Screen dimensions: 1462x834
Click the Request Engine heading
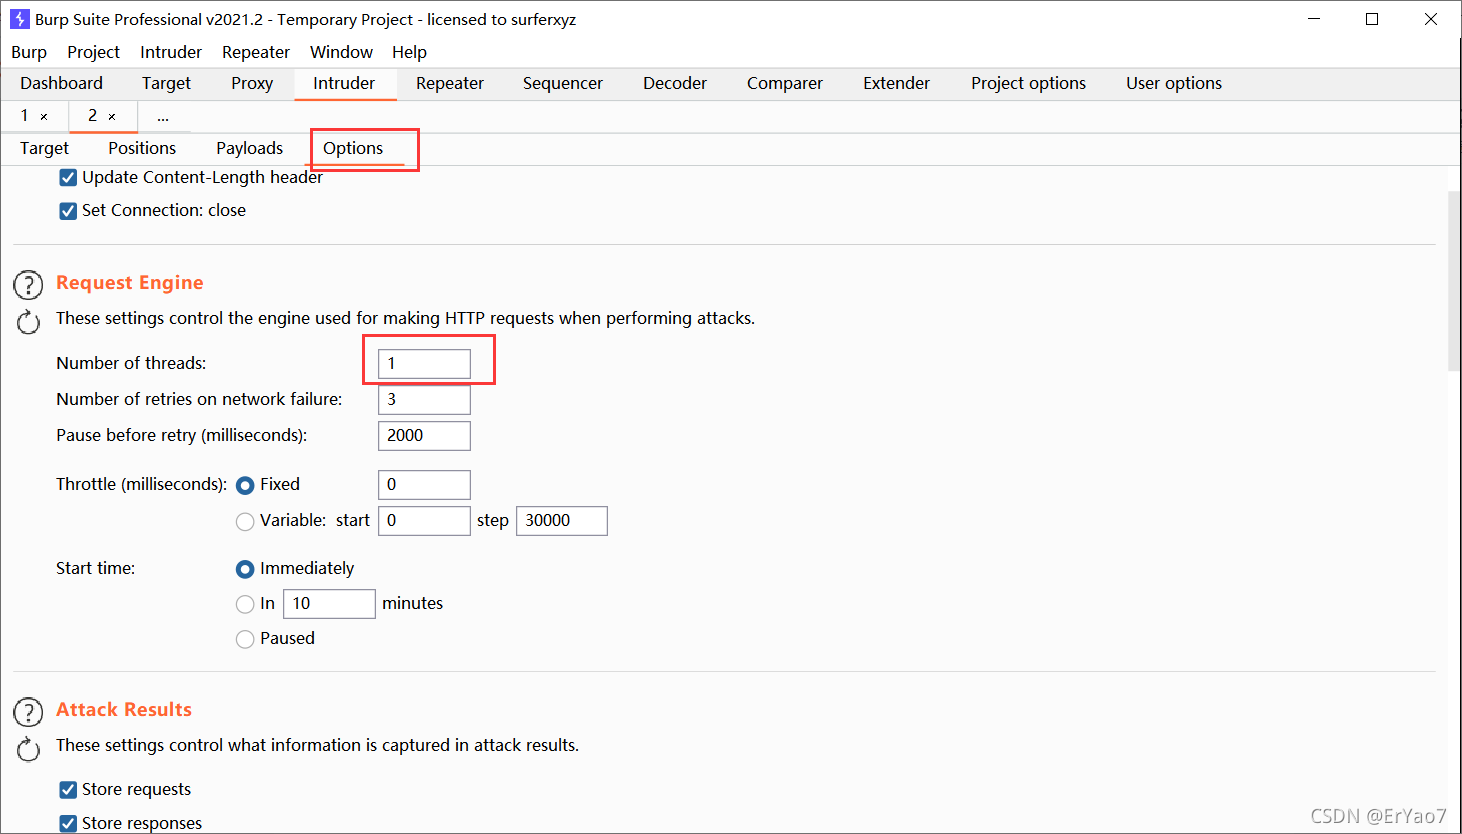click(x=130, y=283)
